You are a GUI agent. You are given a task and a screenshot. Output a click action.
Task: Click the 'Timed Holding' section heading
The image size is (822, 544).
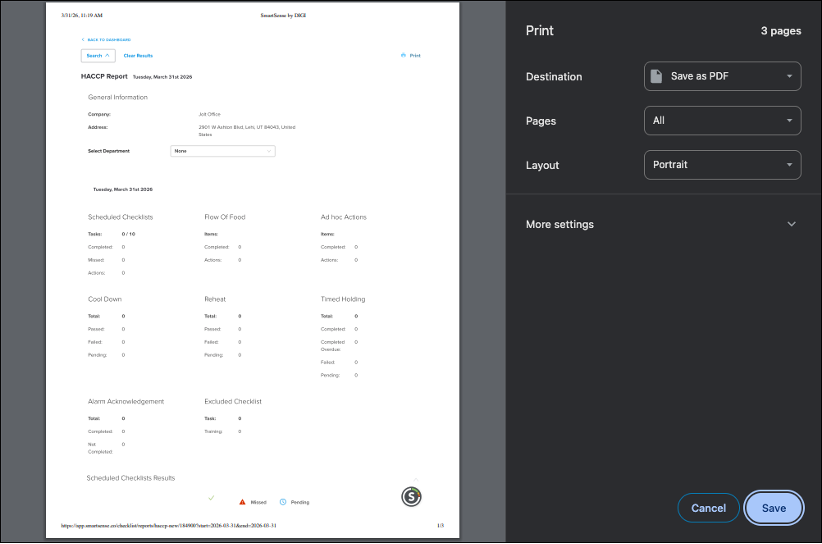coord(343,299)
